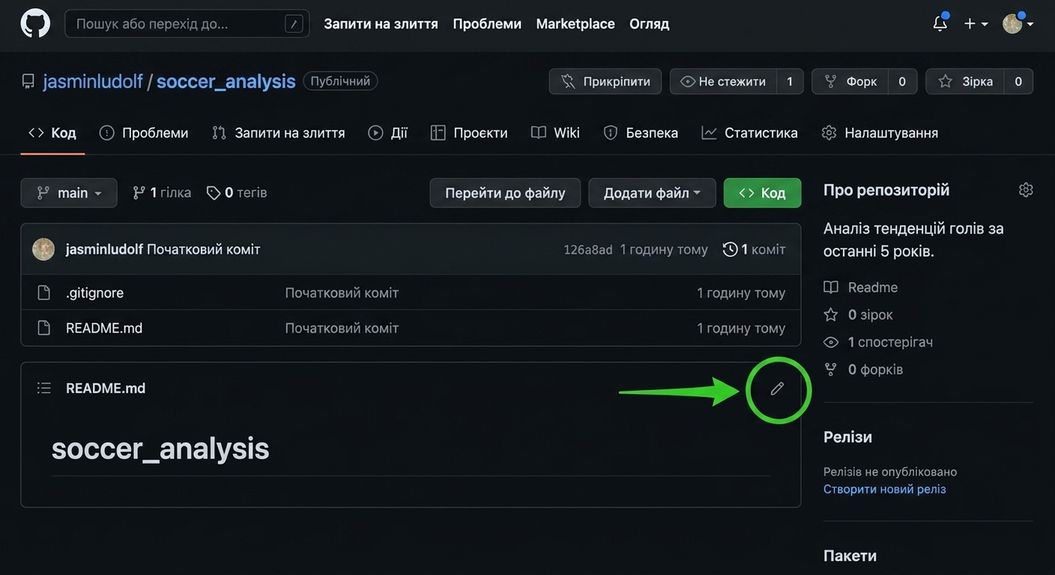1055x575 pixels.
Task: Switch to the 'Проекти' tab
Action: click(469, 133)
